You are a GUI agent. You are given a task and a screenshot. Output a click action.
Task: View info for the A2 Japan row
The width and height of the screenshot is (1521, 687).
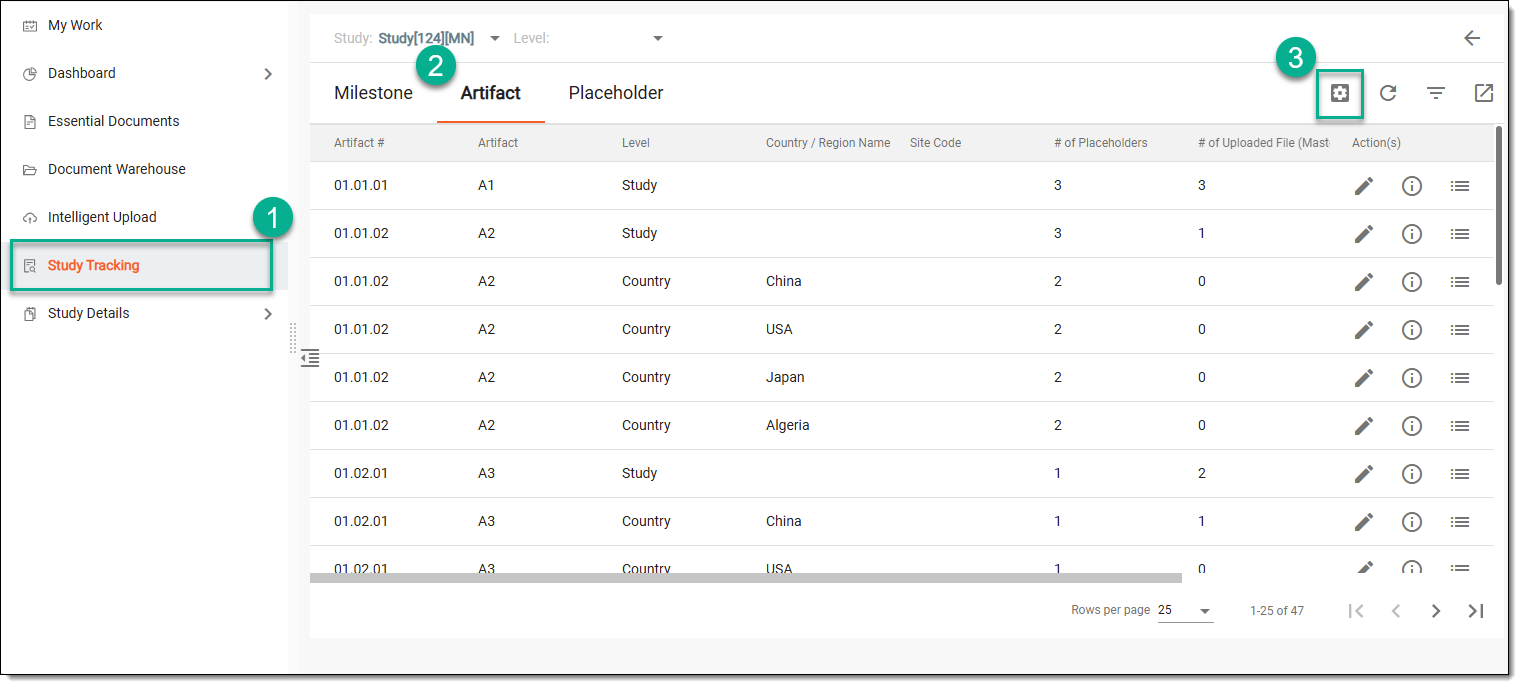(x=1412, y=378)
